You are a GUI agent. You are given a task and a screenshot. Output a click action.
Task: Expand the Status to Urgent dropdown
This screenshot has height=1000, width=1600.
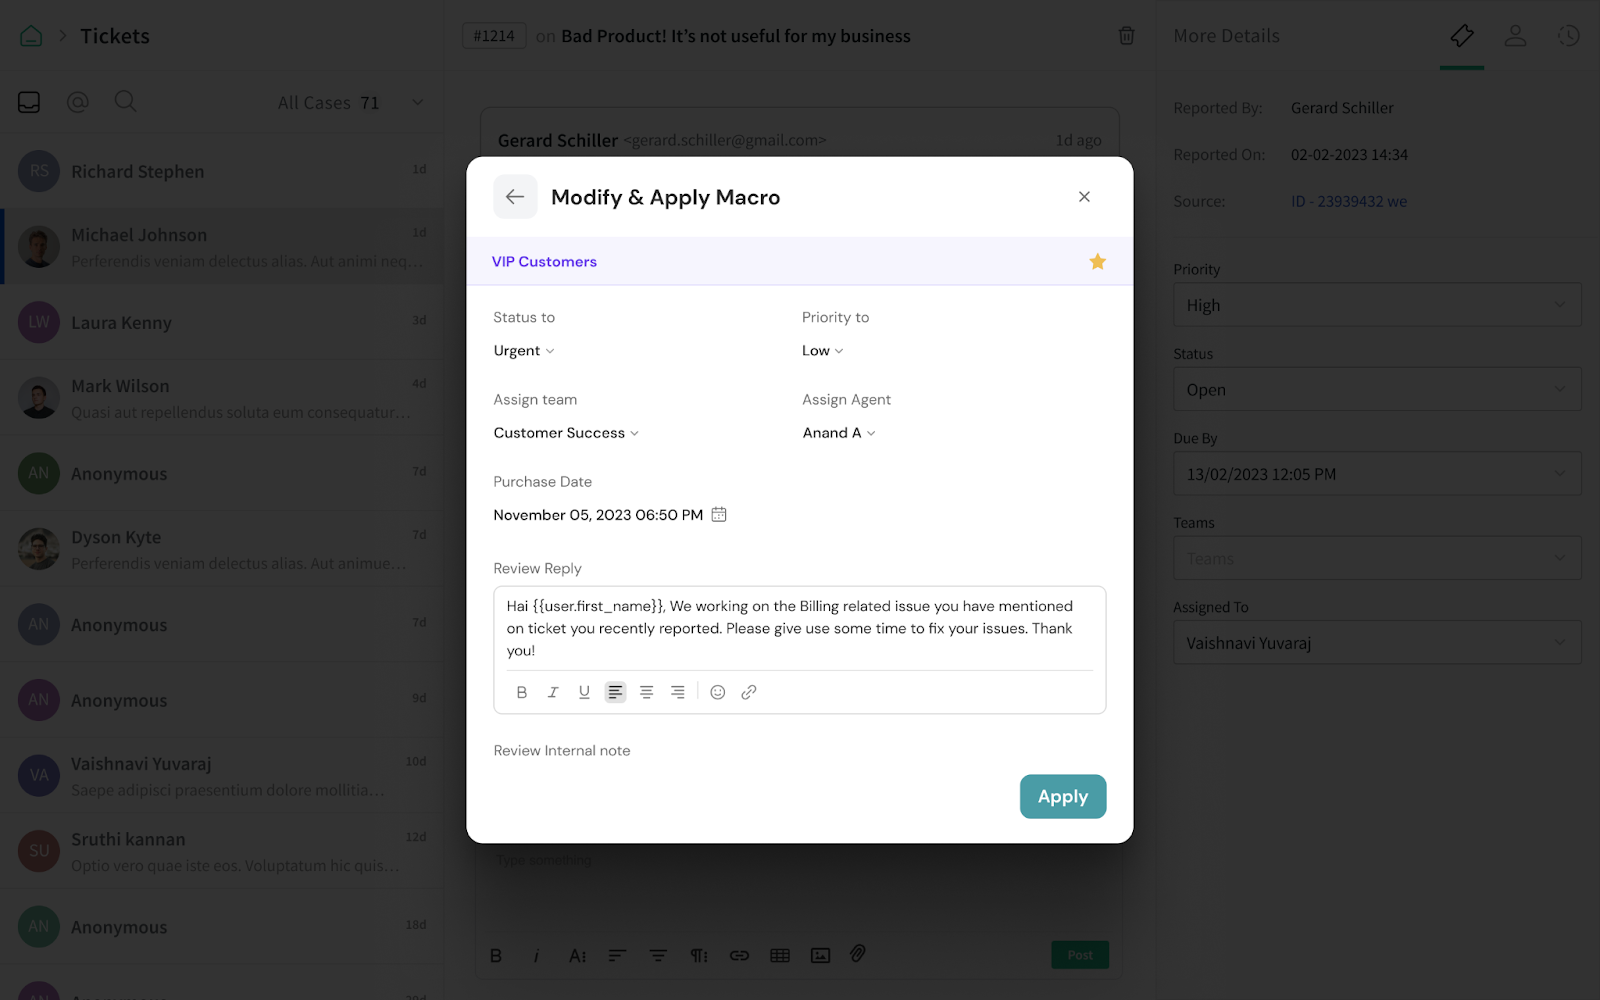[523, 351]
